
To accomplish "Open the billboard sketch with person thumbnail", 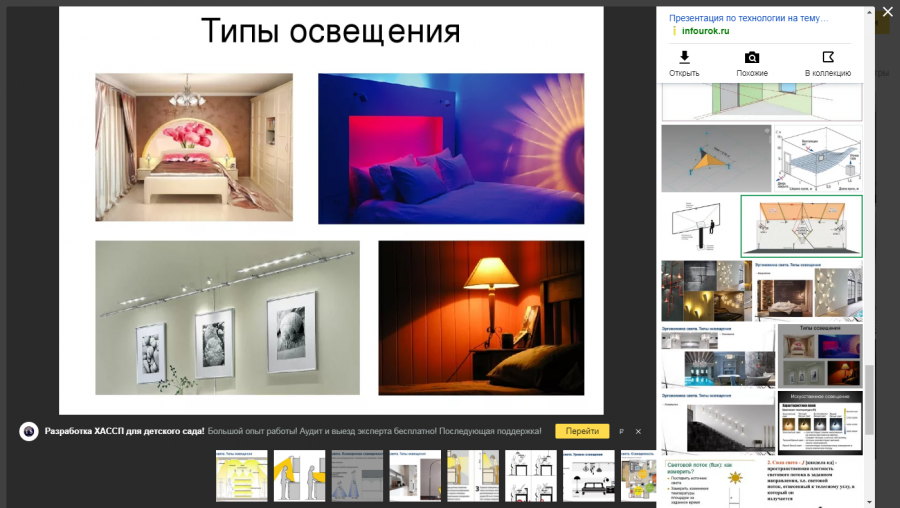I will [x=700, y=226].
